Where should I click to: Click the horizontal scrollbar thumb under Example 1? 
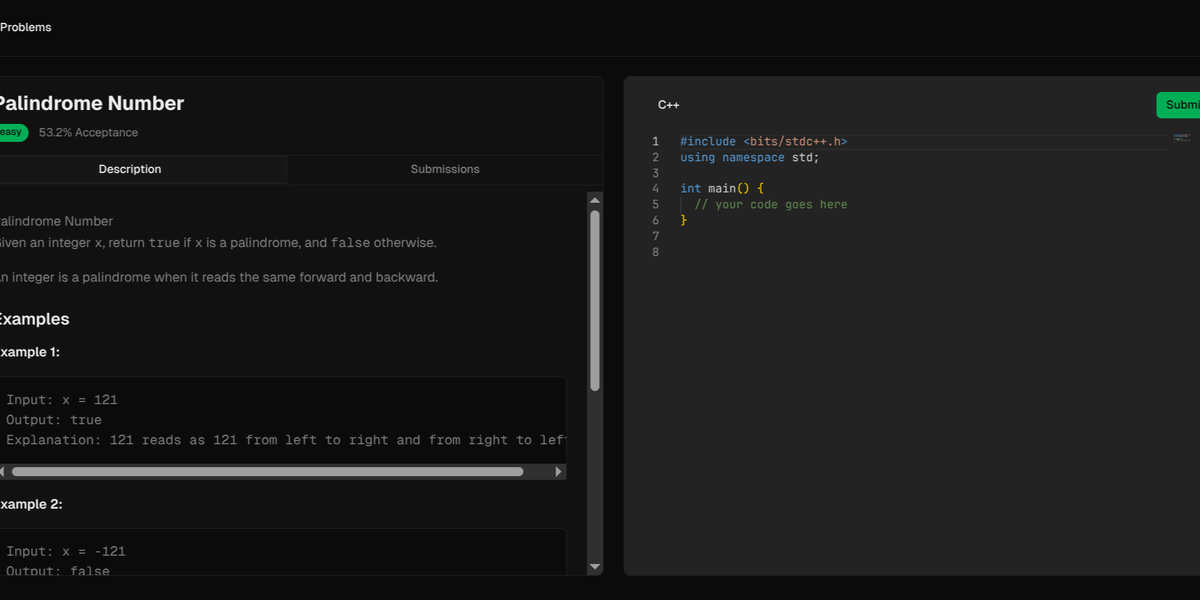[267, 471]
